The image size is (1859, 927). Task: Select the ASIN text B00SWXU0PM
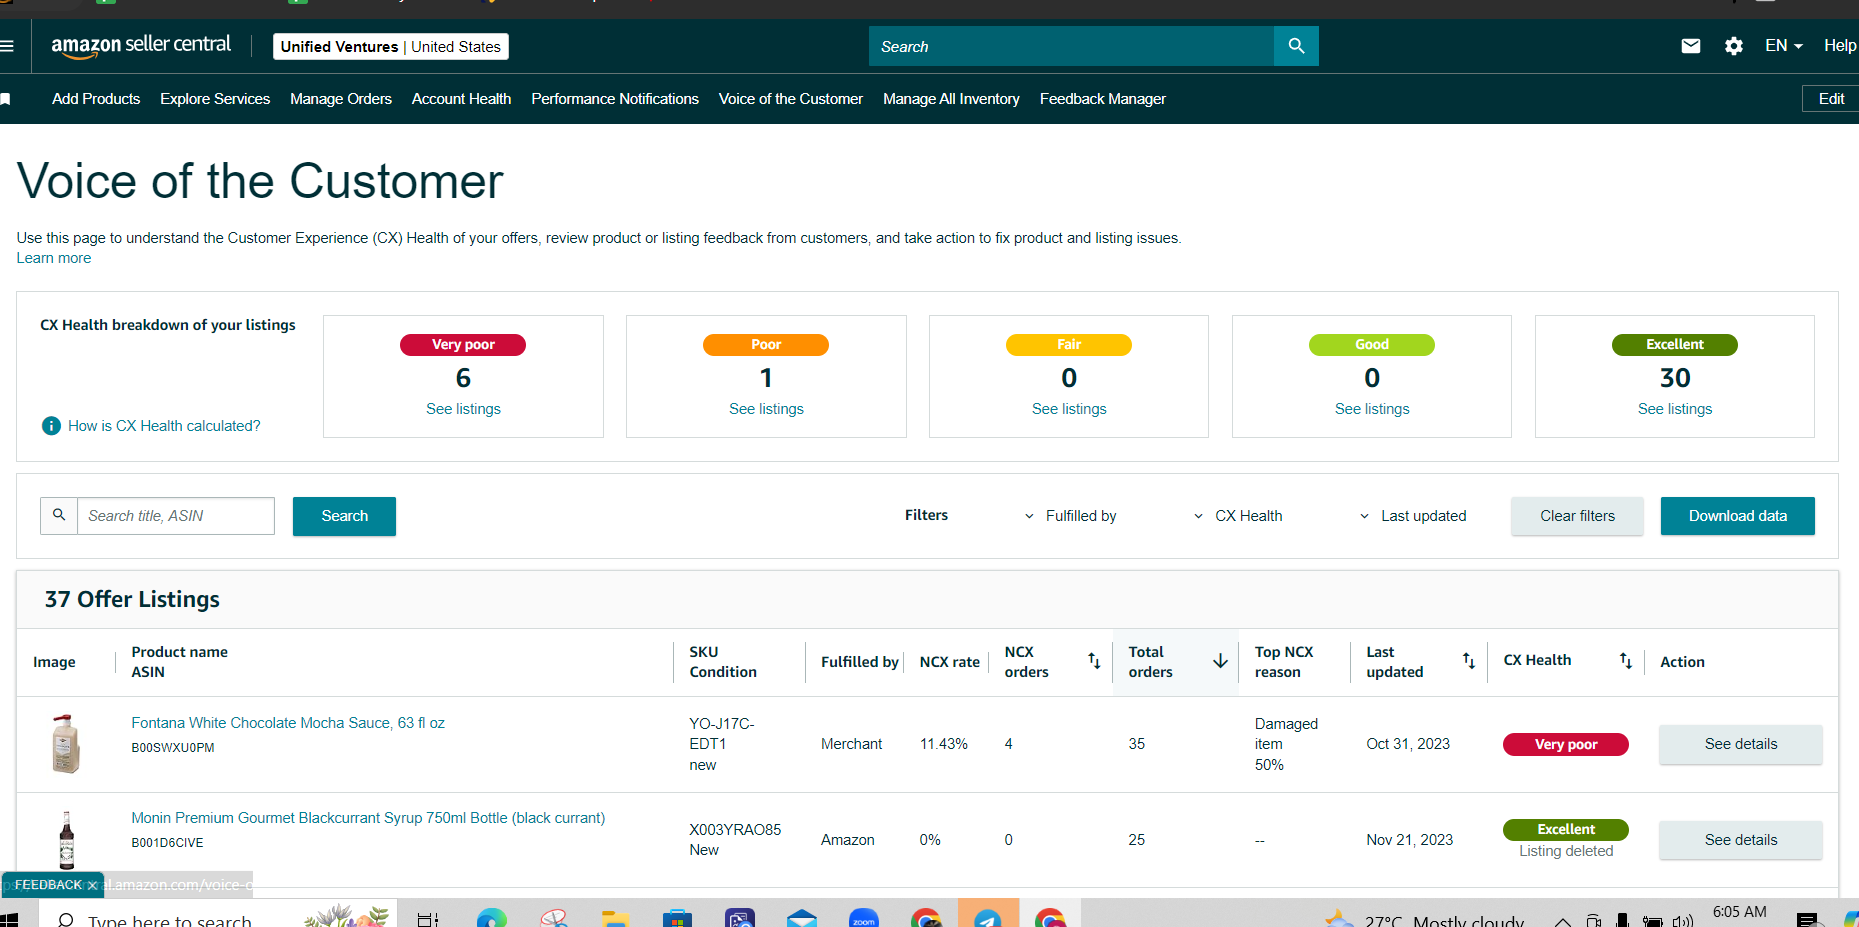click(173, 748)
